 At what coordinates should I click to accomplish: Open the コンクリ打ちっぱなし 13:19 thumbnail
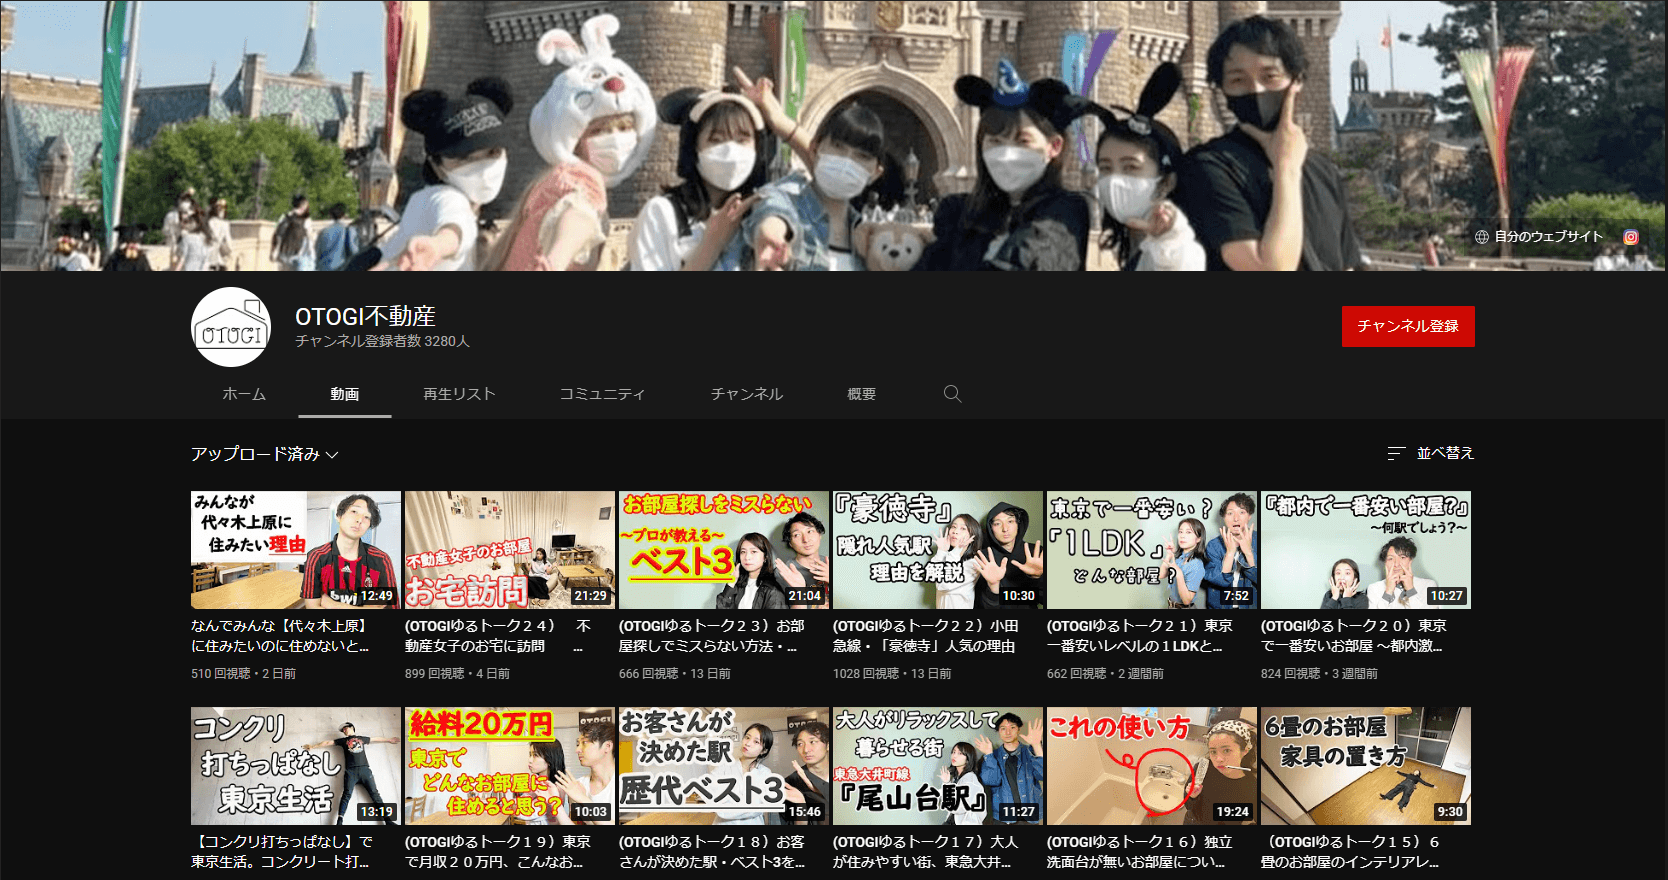pyautogui.click(x=296, y=766)
